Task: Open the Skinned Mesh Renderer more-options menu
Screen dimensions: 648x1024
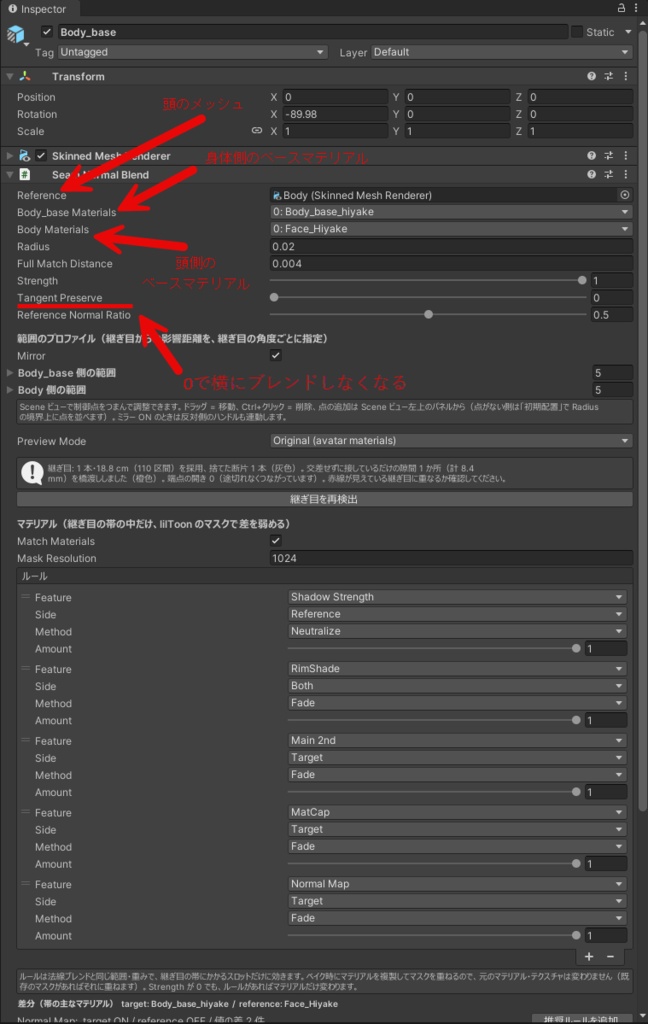Action: (626, 155)
